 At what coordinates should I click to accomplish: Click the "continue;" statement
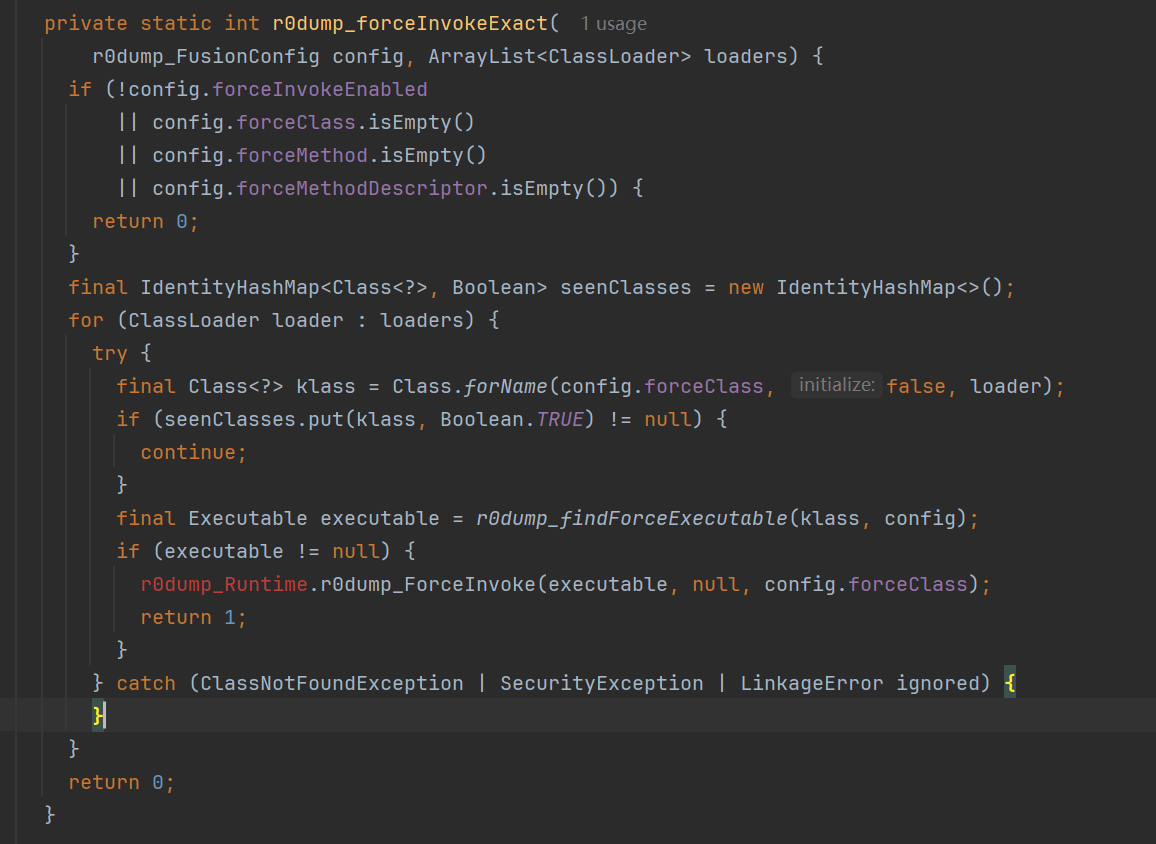[x=194, y=453]
